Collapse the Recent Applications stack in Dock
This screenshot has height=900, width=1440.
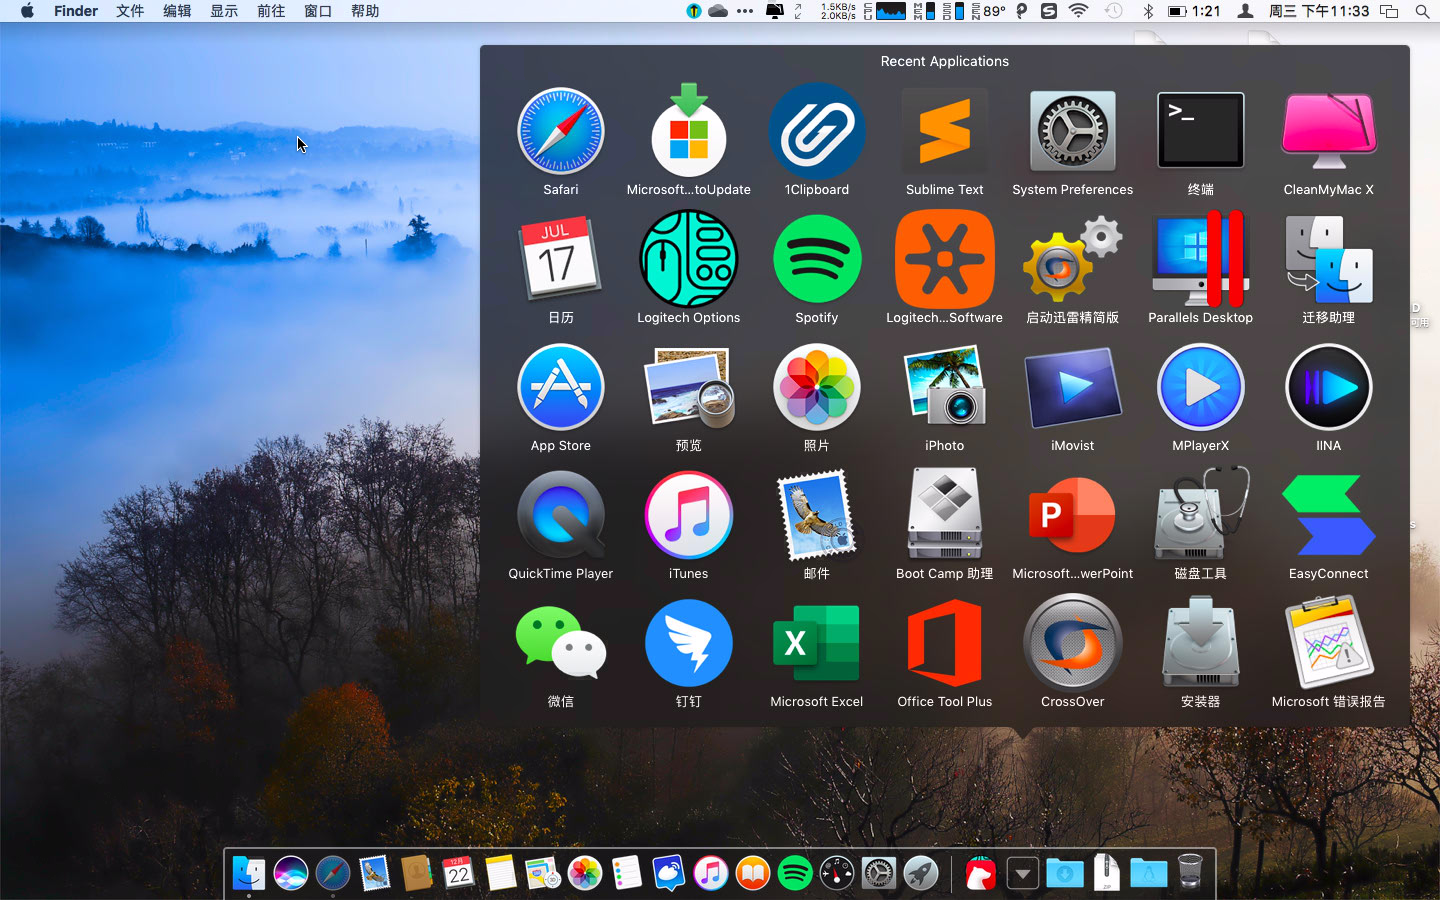click(x=1022, y=874)
